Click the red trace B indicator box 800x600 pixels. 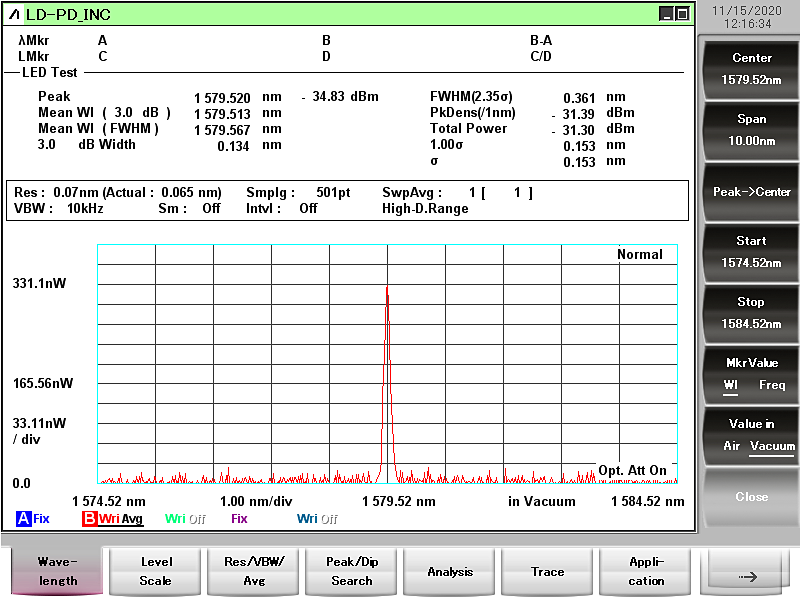coord(89,519)
